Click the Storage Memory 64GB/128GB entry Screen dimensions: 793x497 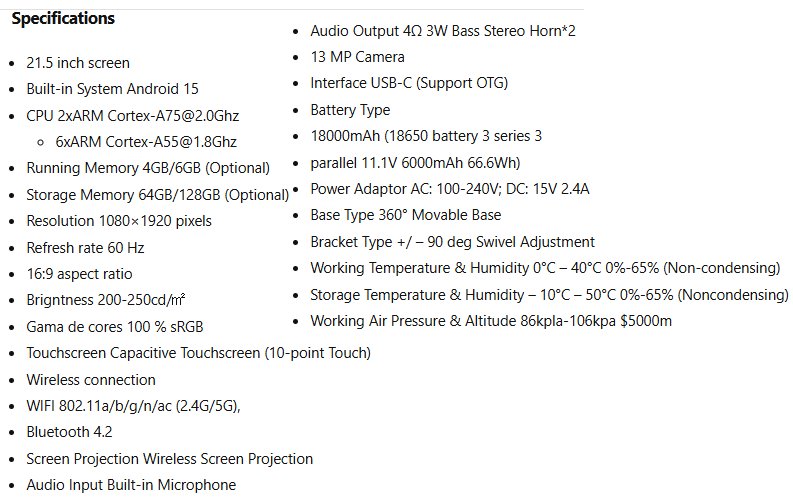(x=157, y=195)
